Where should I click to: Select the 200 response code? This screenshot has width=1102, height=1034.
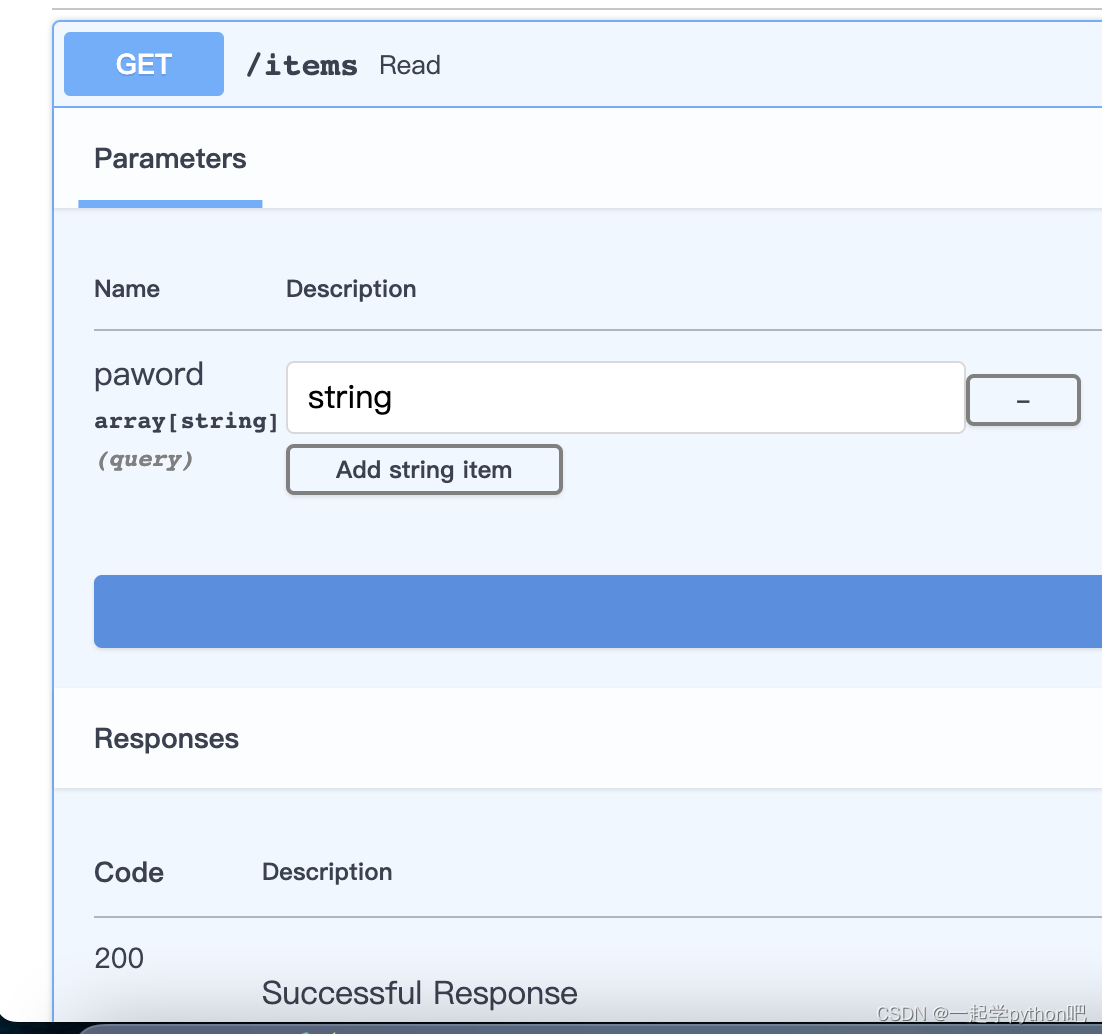[119, 958]
